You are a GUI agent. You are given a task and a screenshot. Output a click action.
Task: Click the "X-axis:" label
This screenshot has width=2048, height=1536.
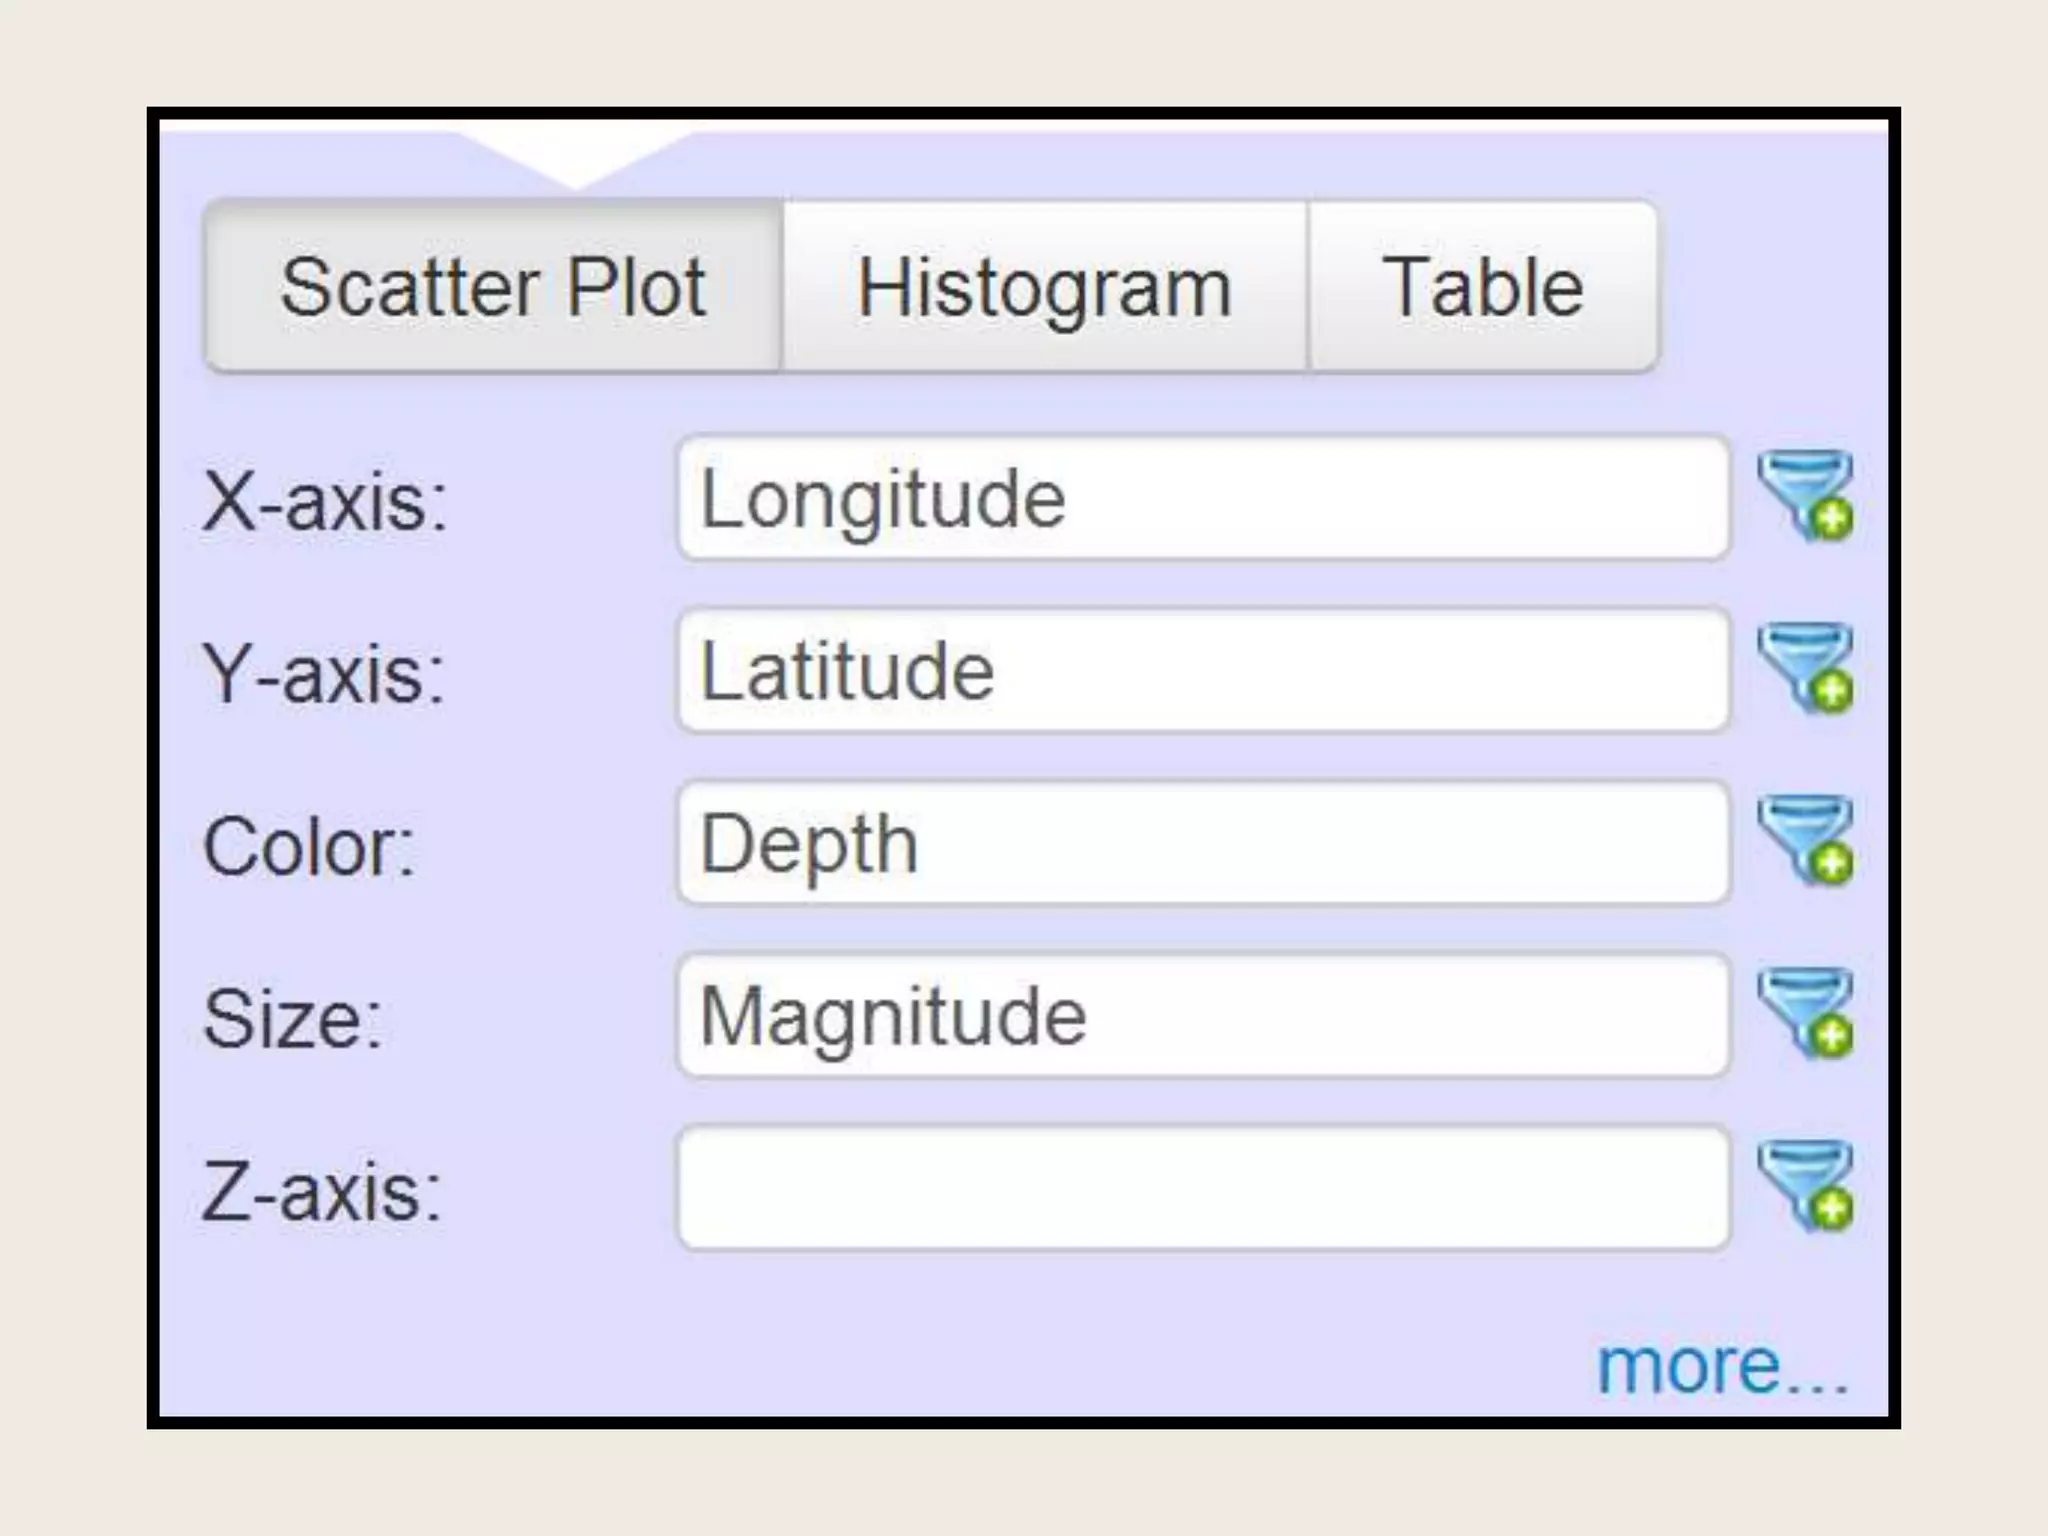(325, 501)
